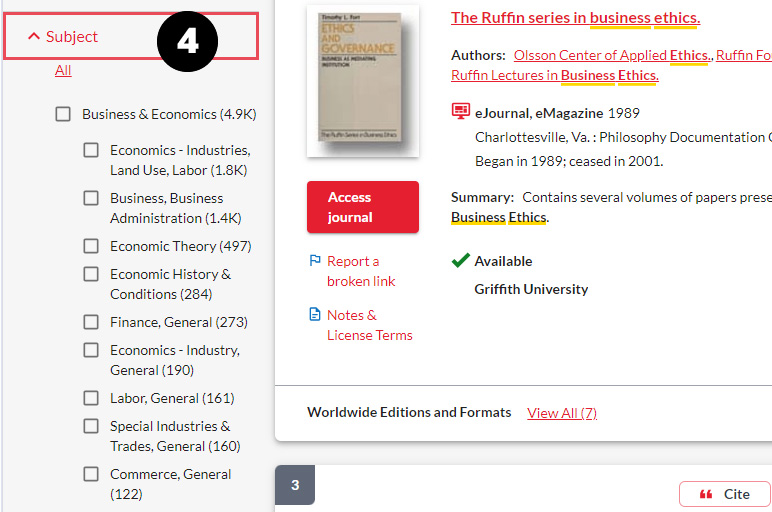Check Economic History & Conditions checkbox
Viewport: 772px width, 512px height.
tap(91, 274)
